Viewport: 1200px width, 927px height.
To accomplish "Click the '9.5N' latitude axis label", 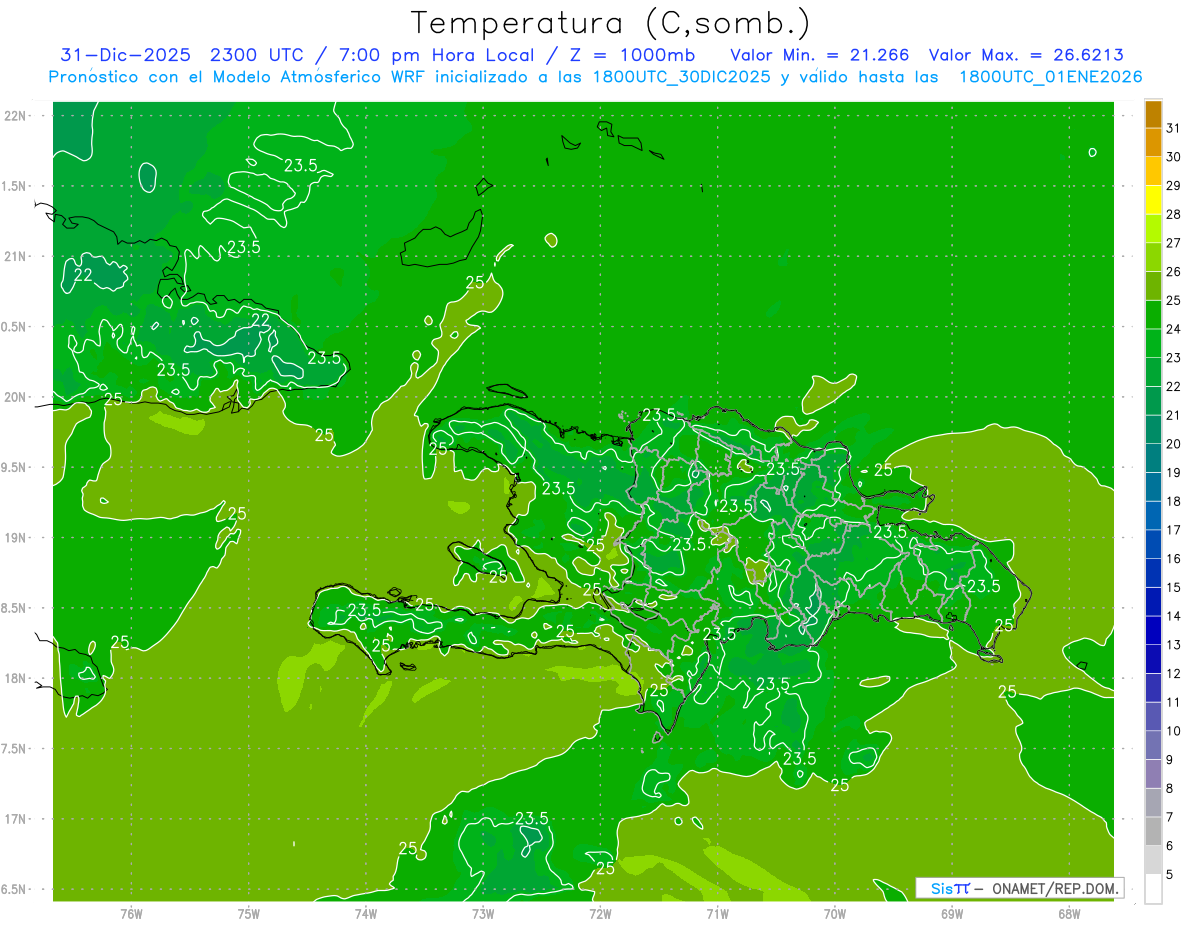I will (15, 467).
